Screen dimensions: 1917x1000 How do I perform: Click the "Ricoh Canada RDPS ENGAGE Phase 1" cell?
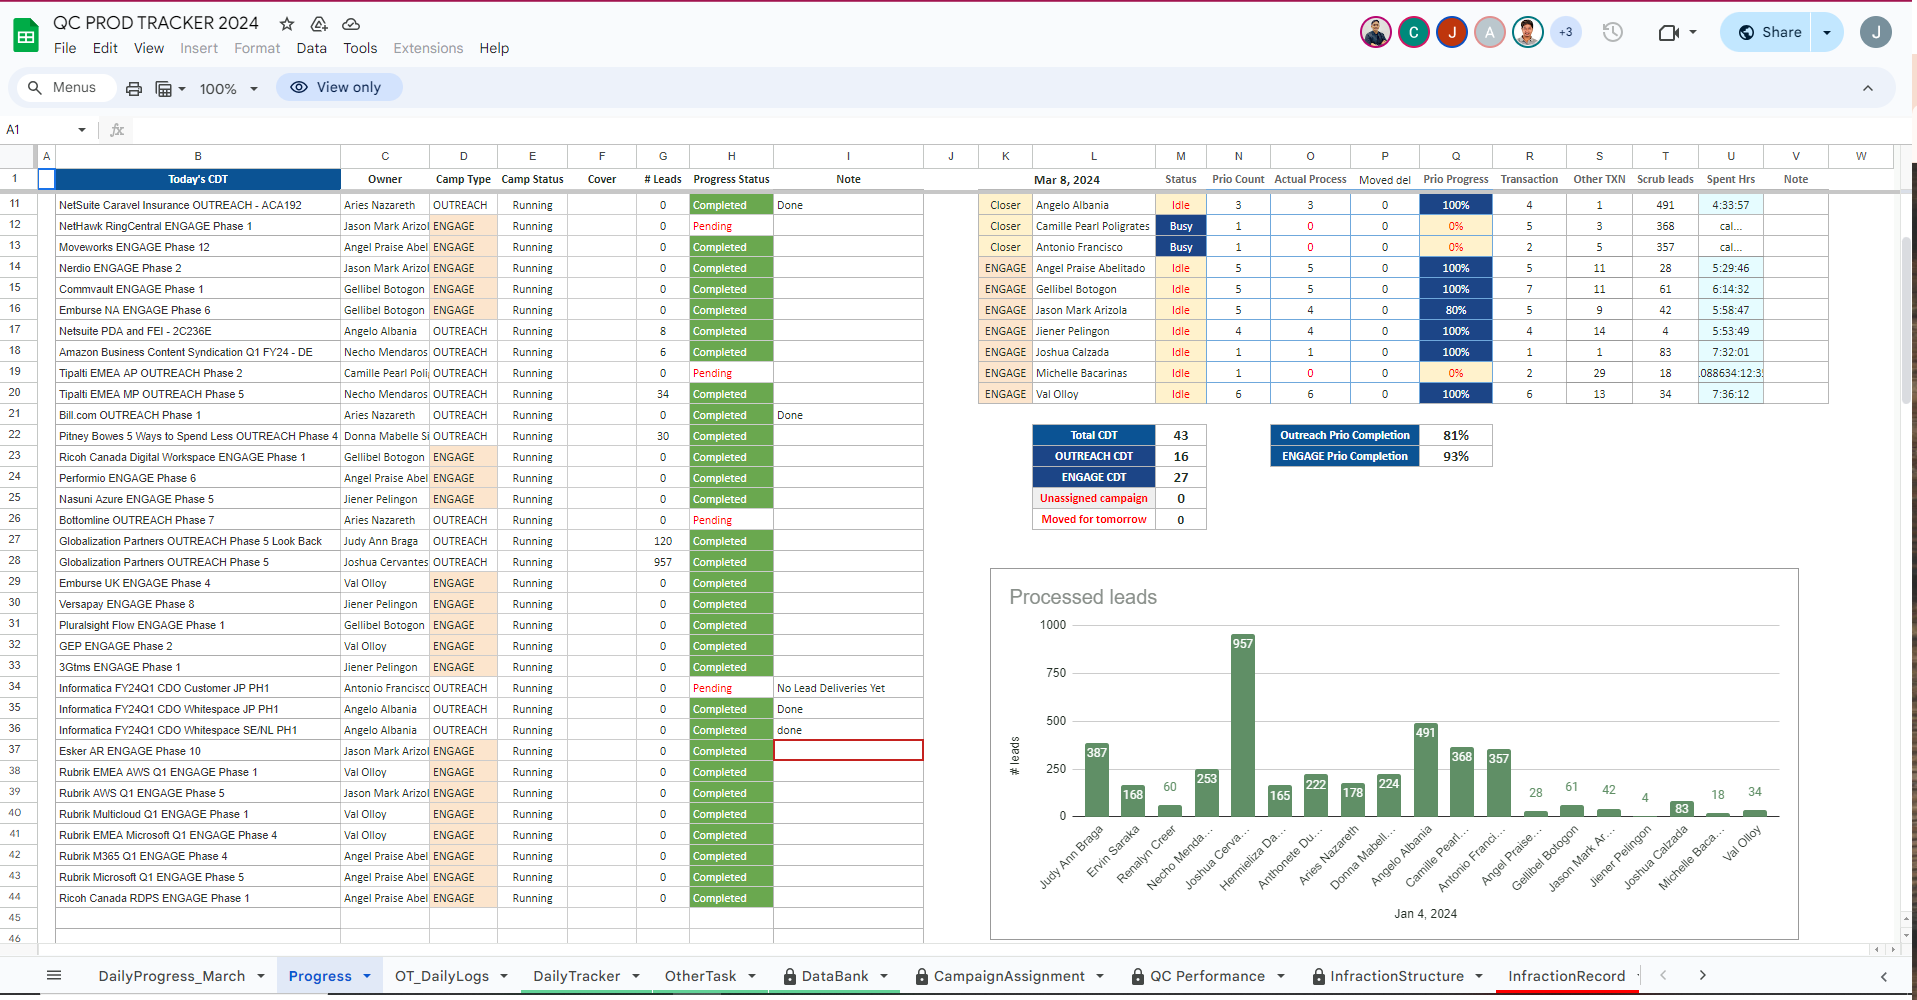(x=198, y=898)
